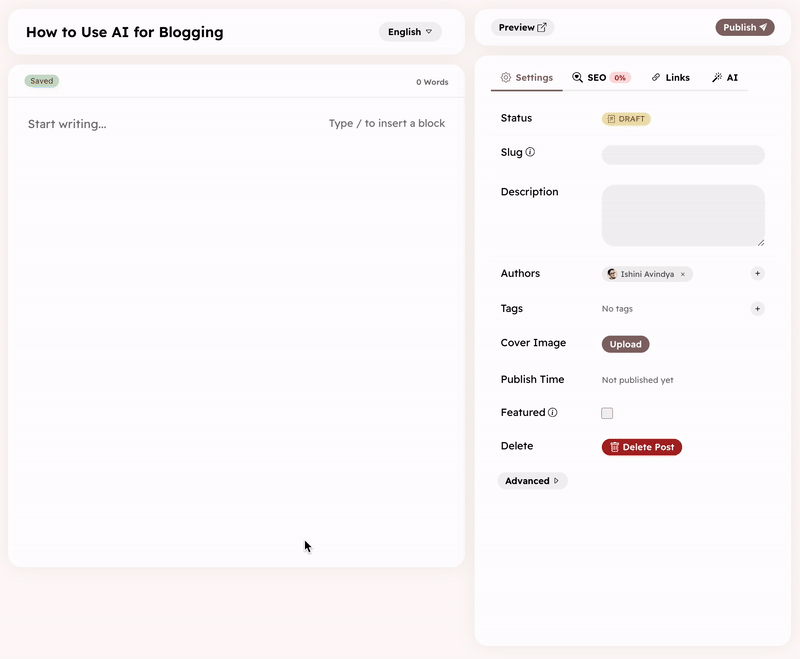Click the info icon beside Featured
Image resolution: width=800 pixels, height=659 pixels.
tap(553, 412)
